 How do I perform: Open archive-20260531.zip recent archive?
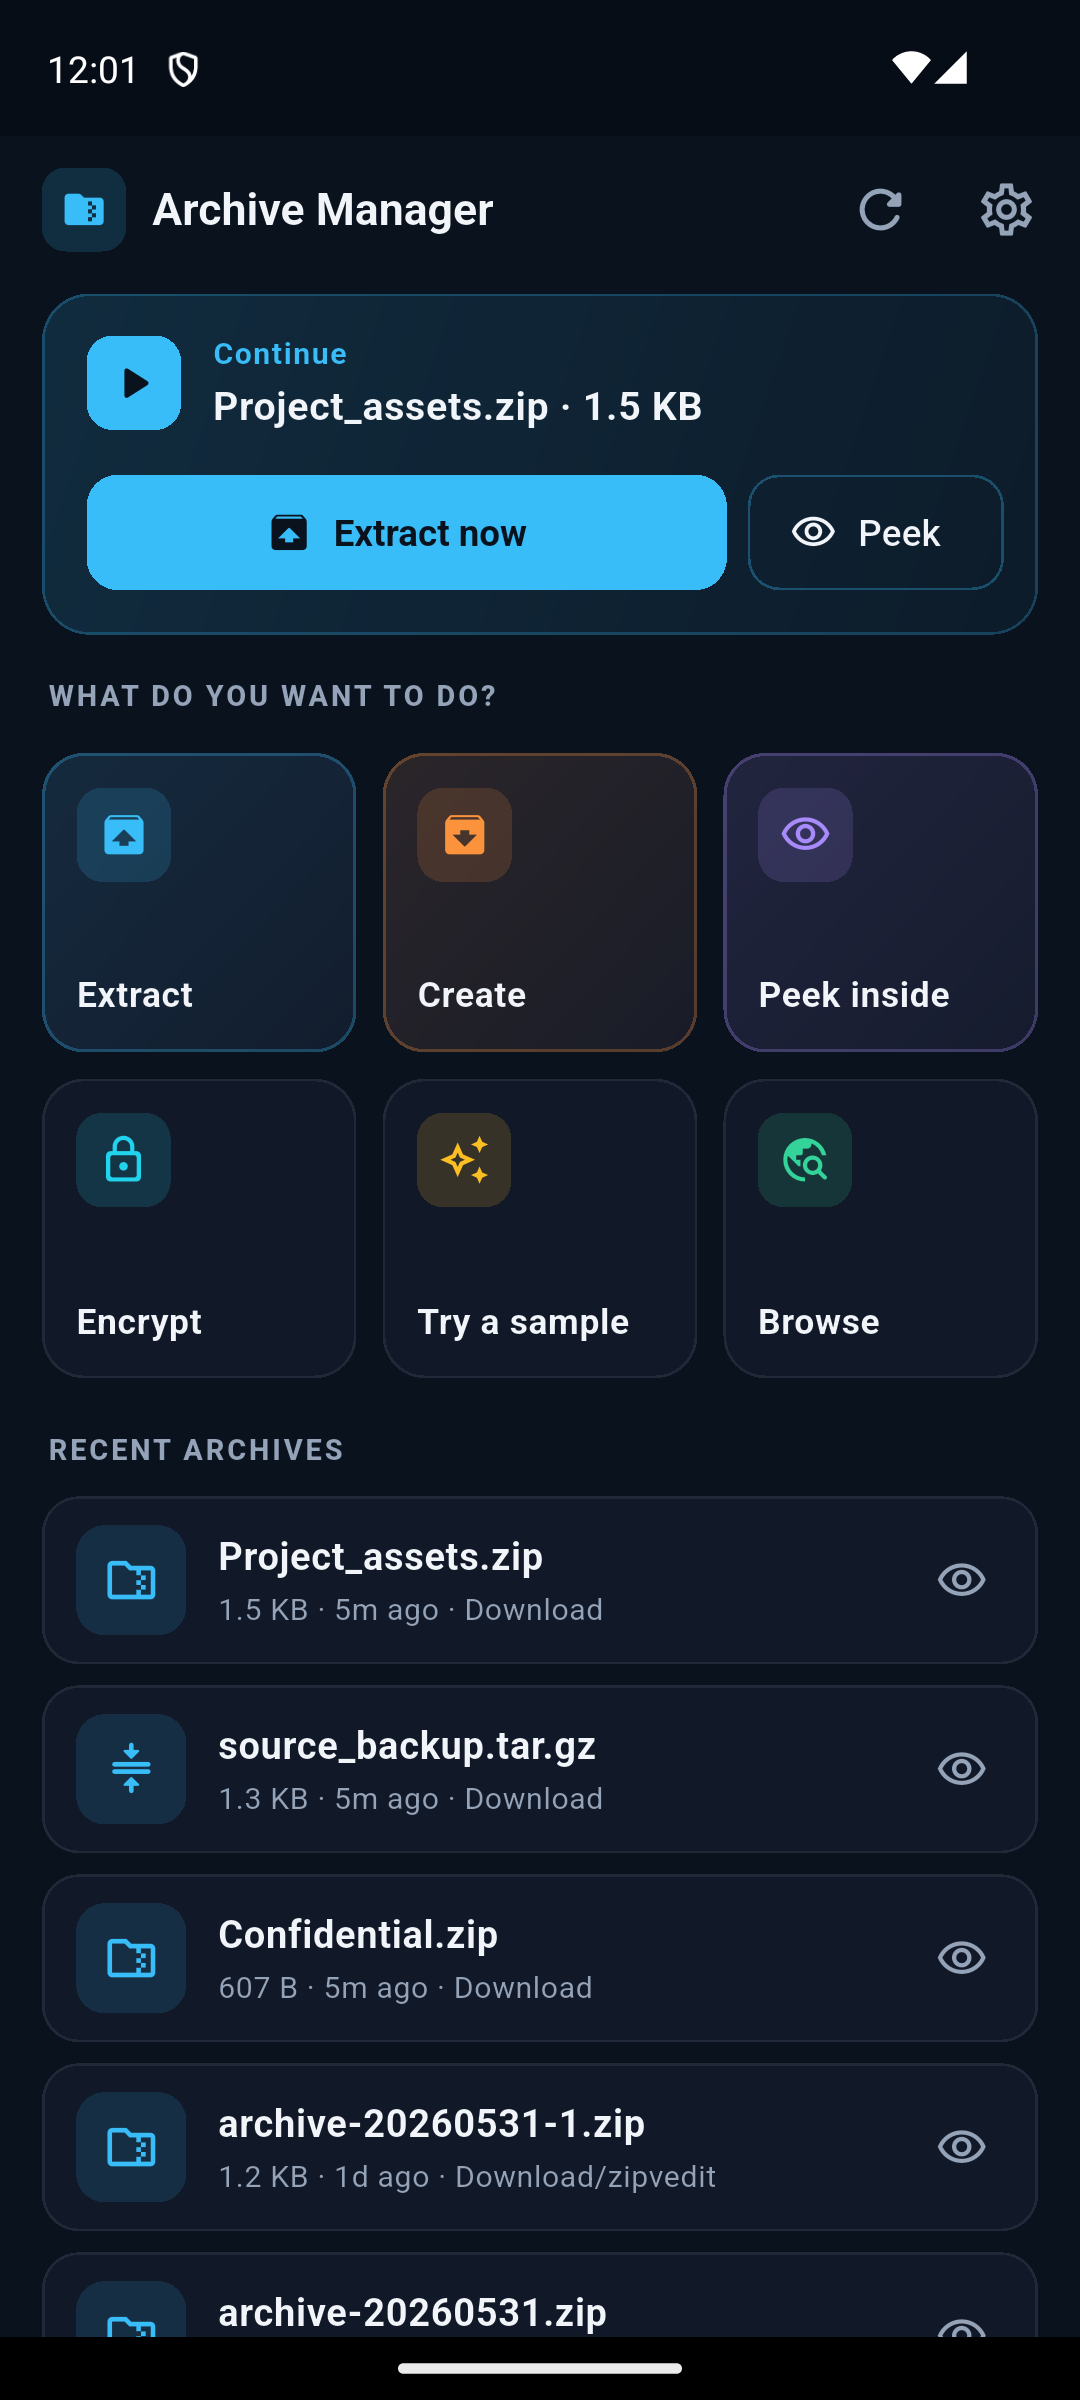click(540, 2295)
